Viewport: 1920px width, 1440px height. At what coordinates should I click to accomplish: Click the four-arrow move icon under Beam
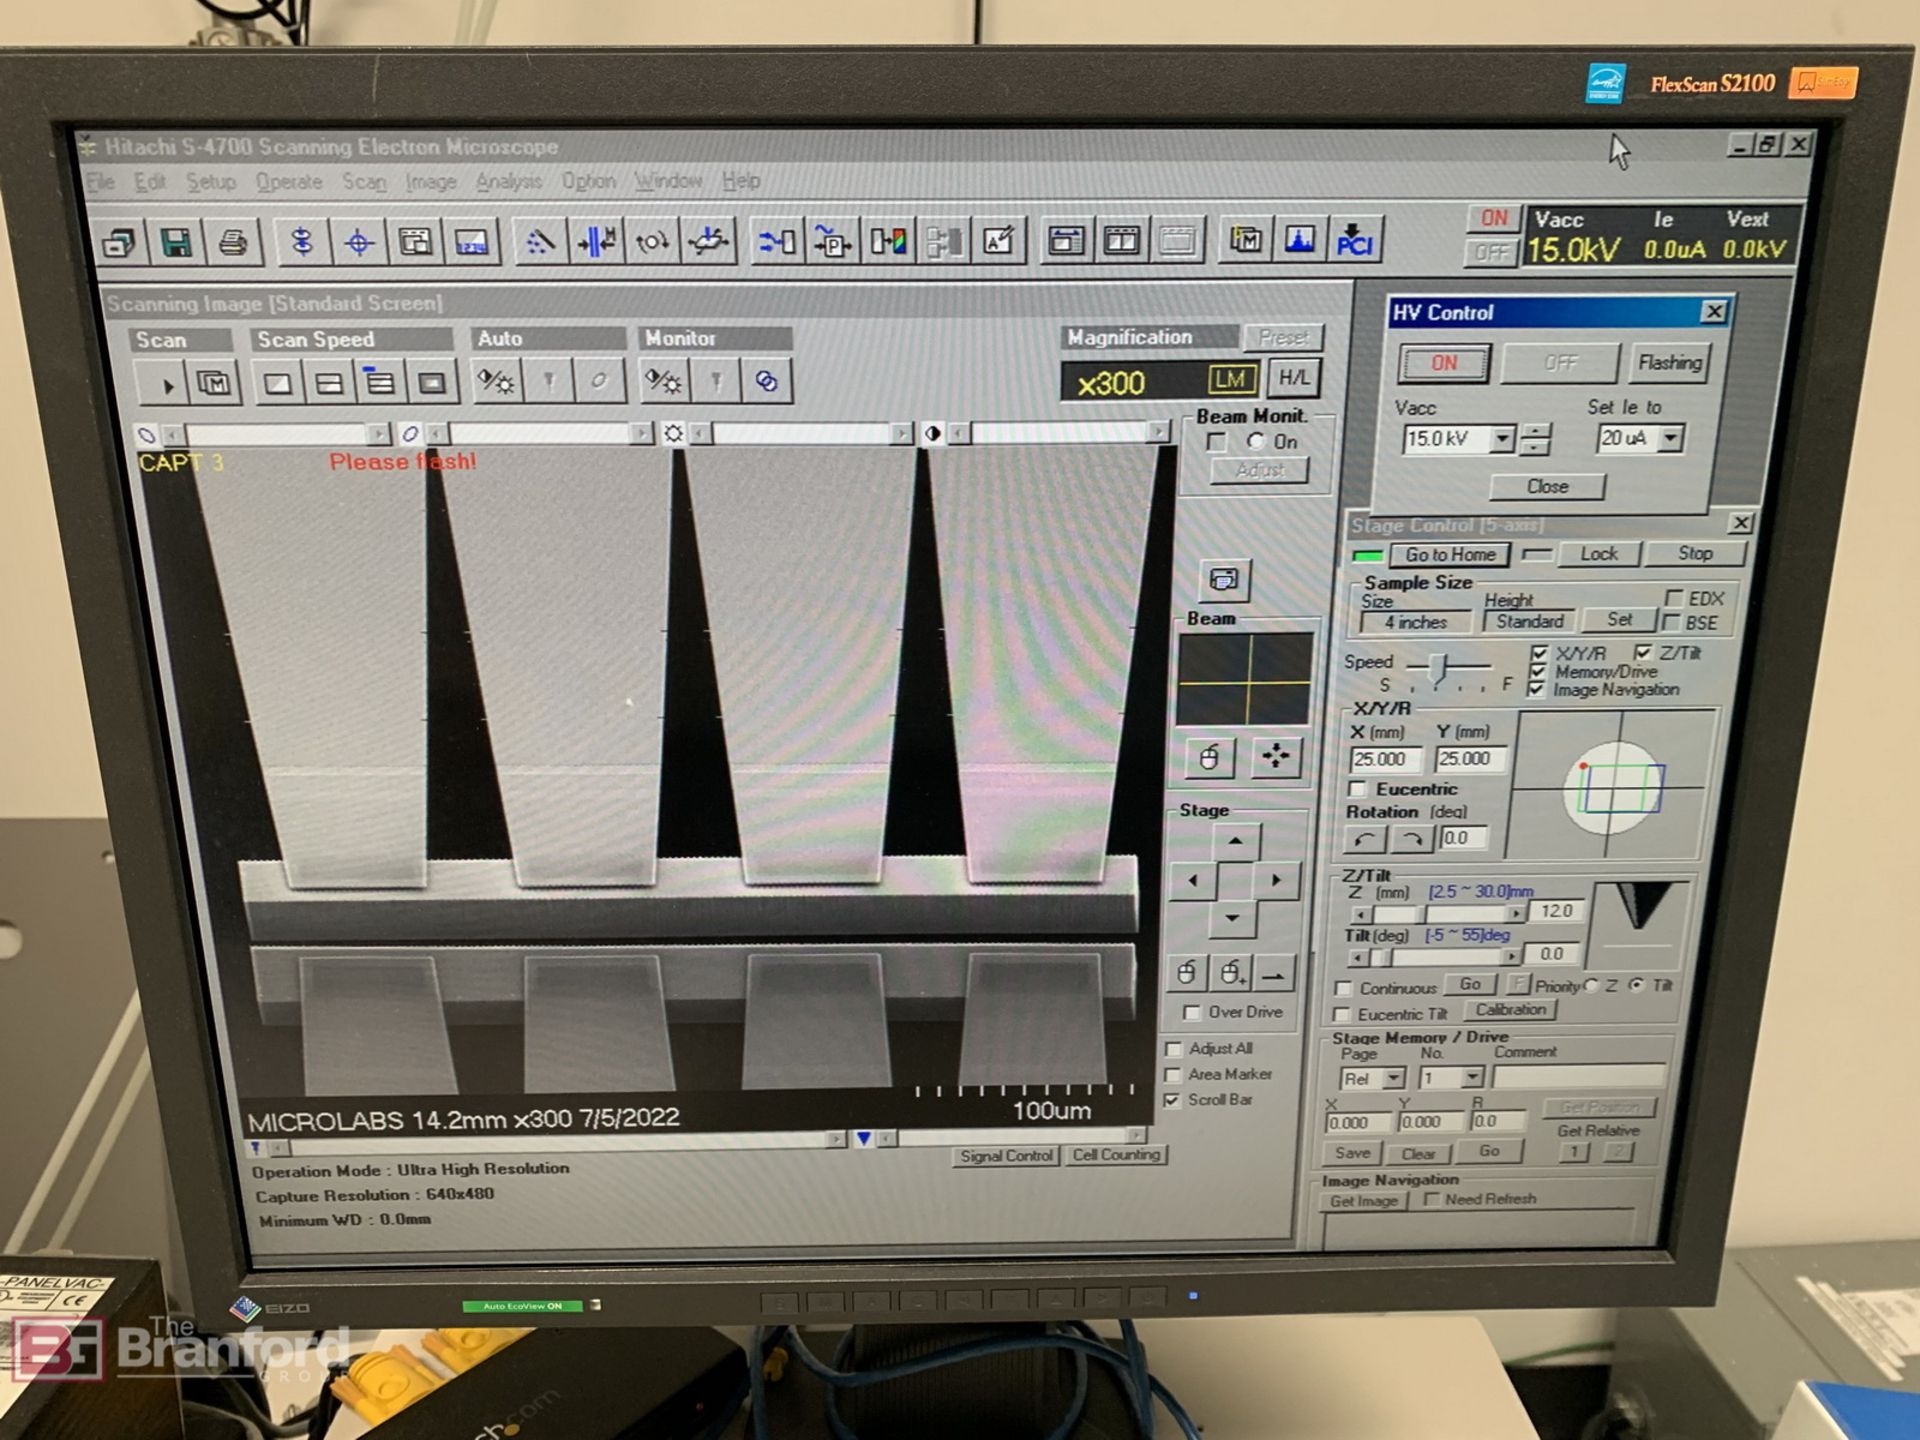1275,757
